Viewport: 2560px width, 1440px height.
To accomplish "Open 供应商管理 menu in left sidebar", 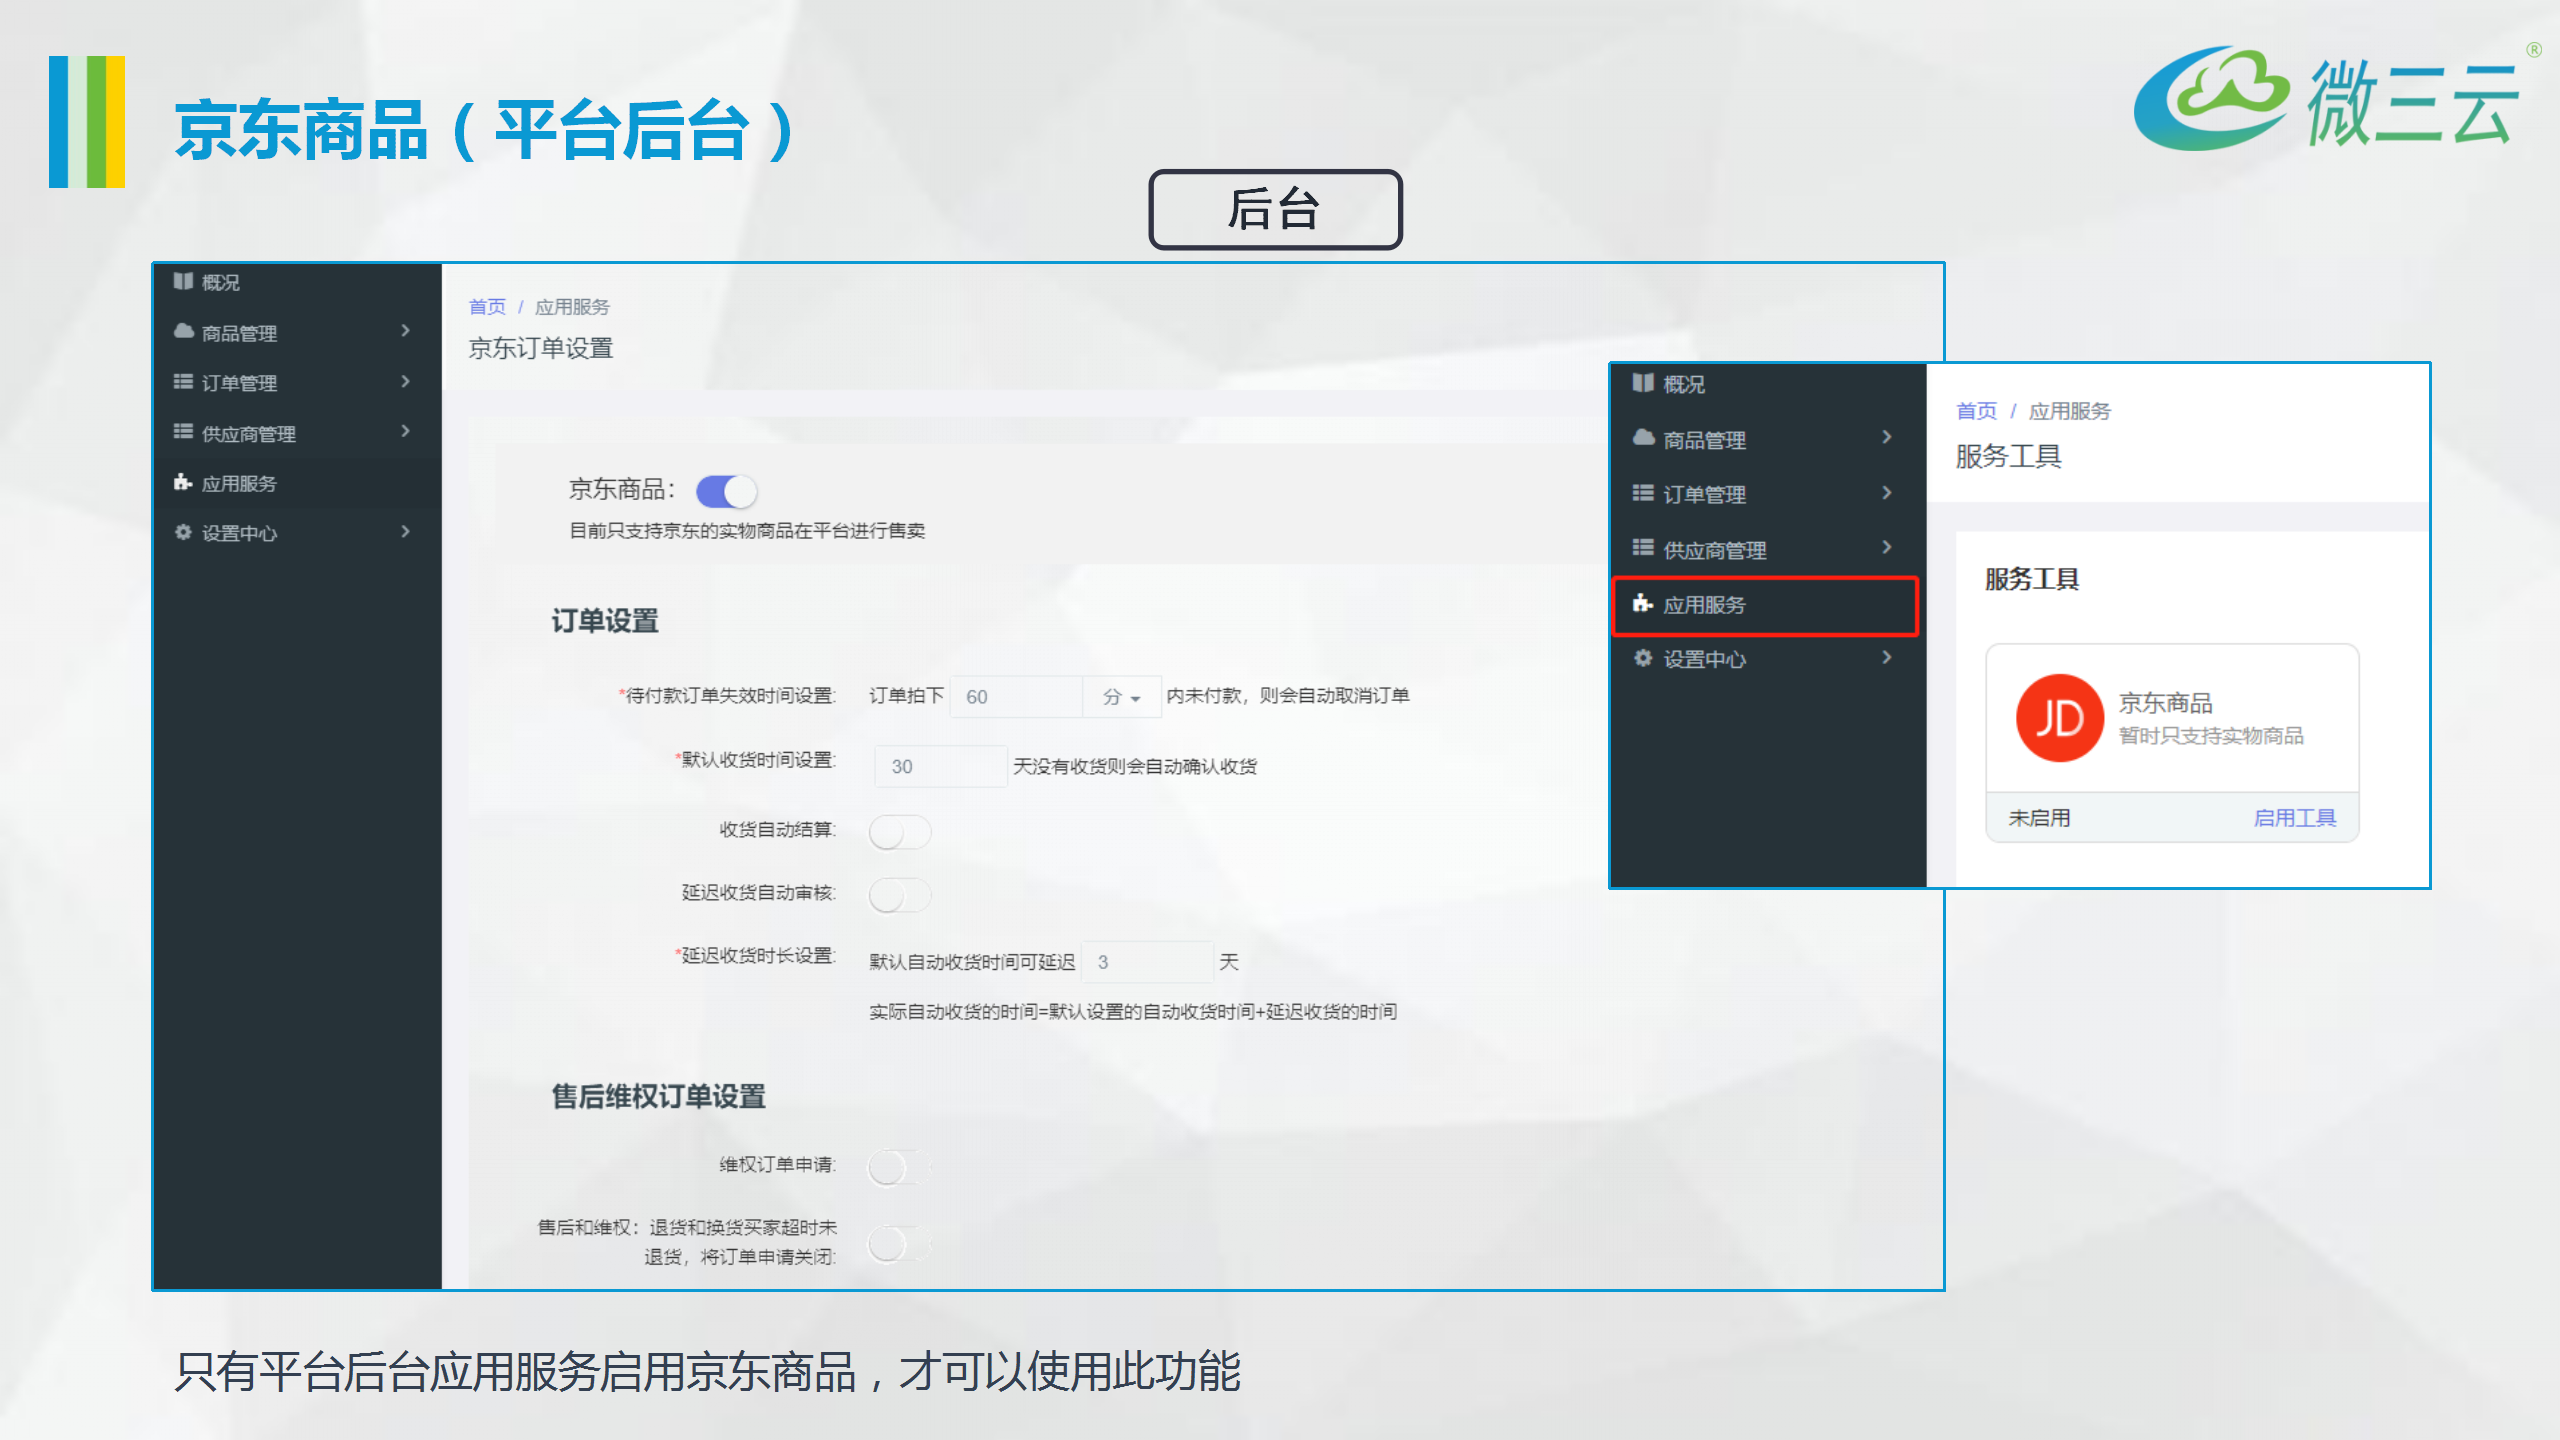I will pyautogui.click(x=297, y=433).
